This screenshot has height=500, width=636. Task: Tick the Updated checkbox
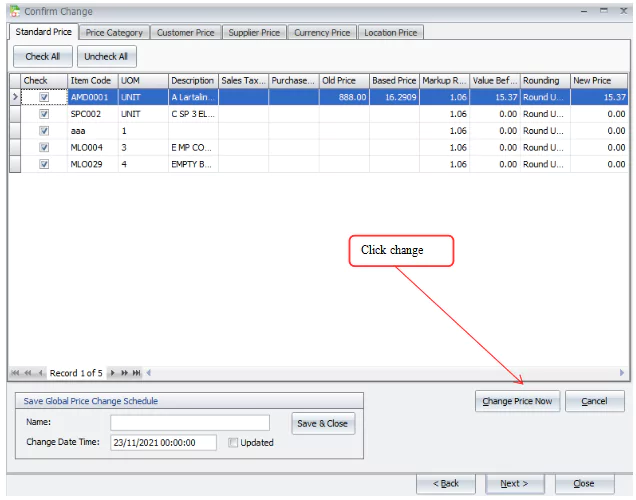233,442
